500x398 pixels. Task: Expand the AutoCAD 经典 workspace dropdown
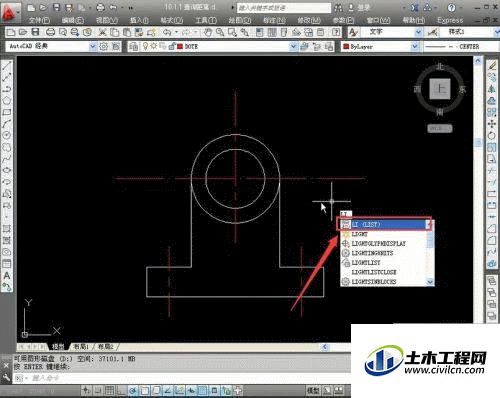pyautogui.click(x=93, y=46)
